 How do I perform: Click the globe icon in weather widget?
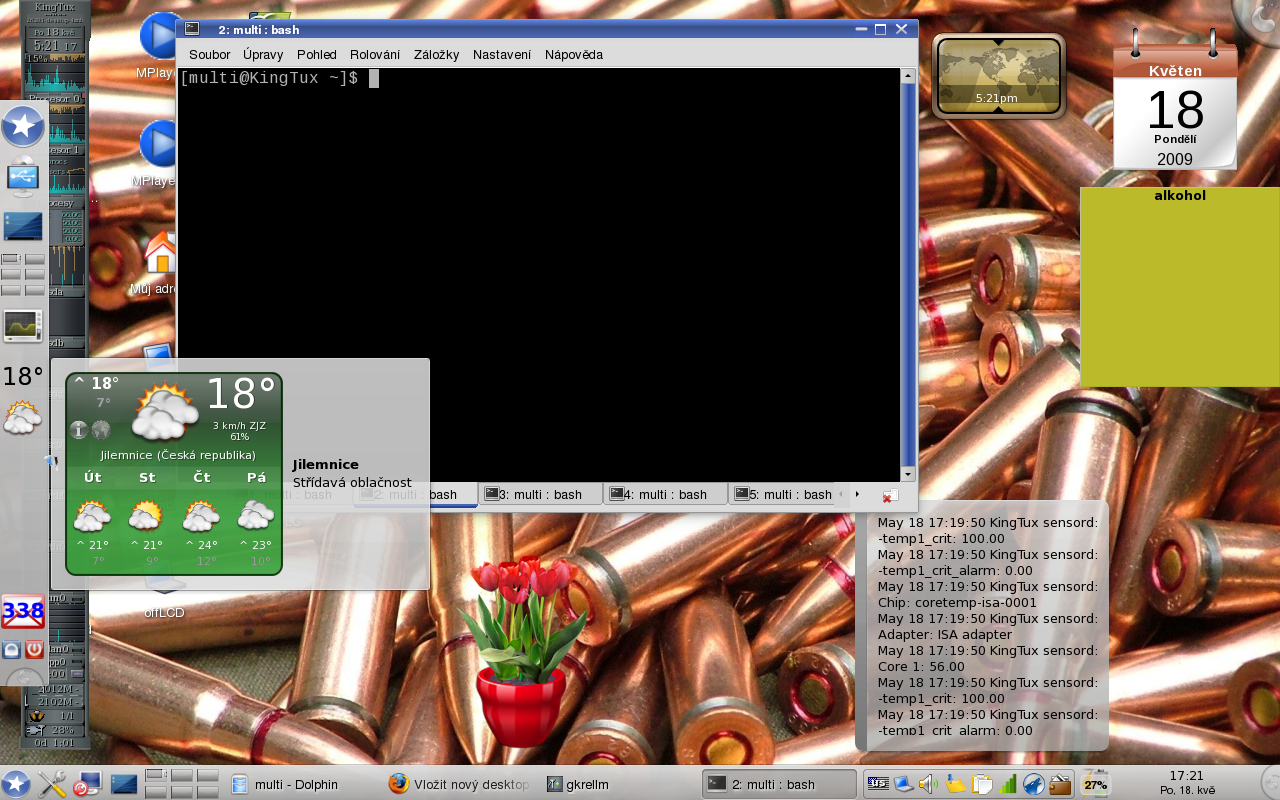[101, 430]
